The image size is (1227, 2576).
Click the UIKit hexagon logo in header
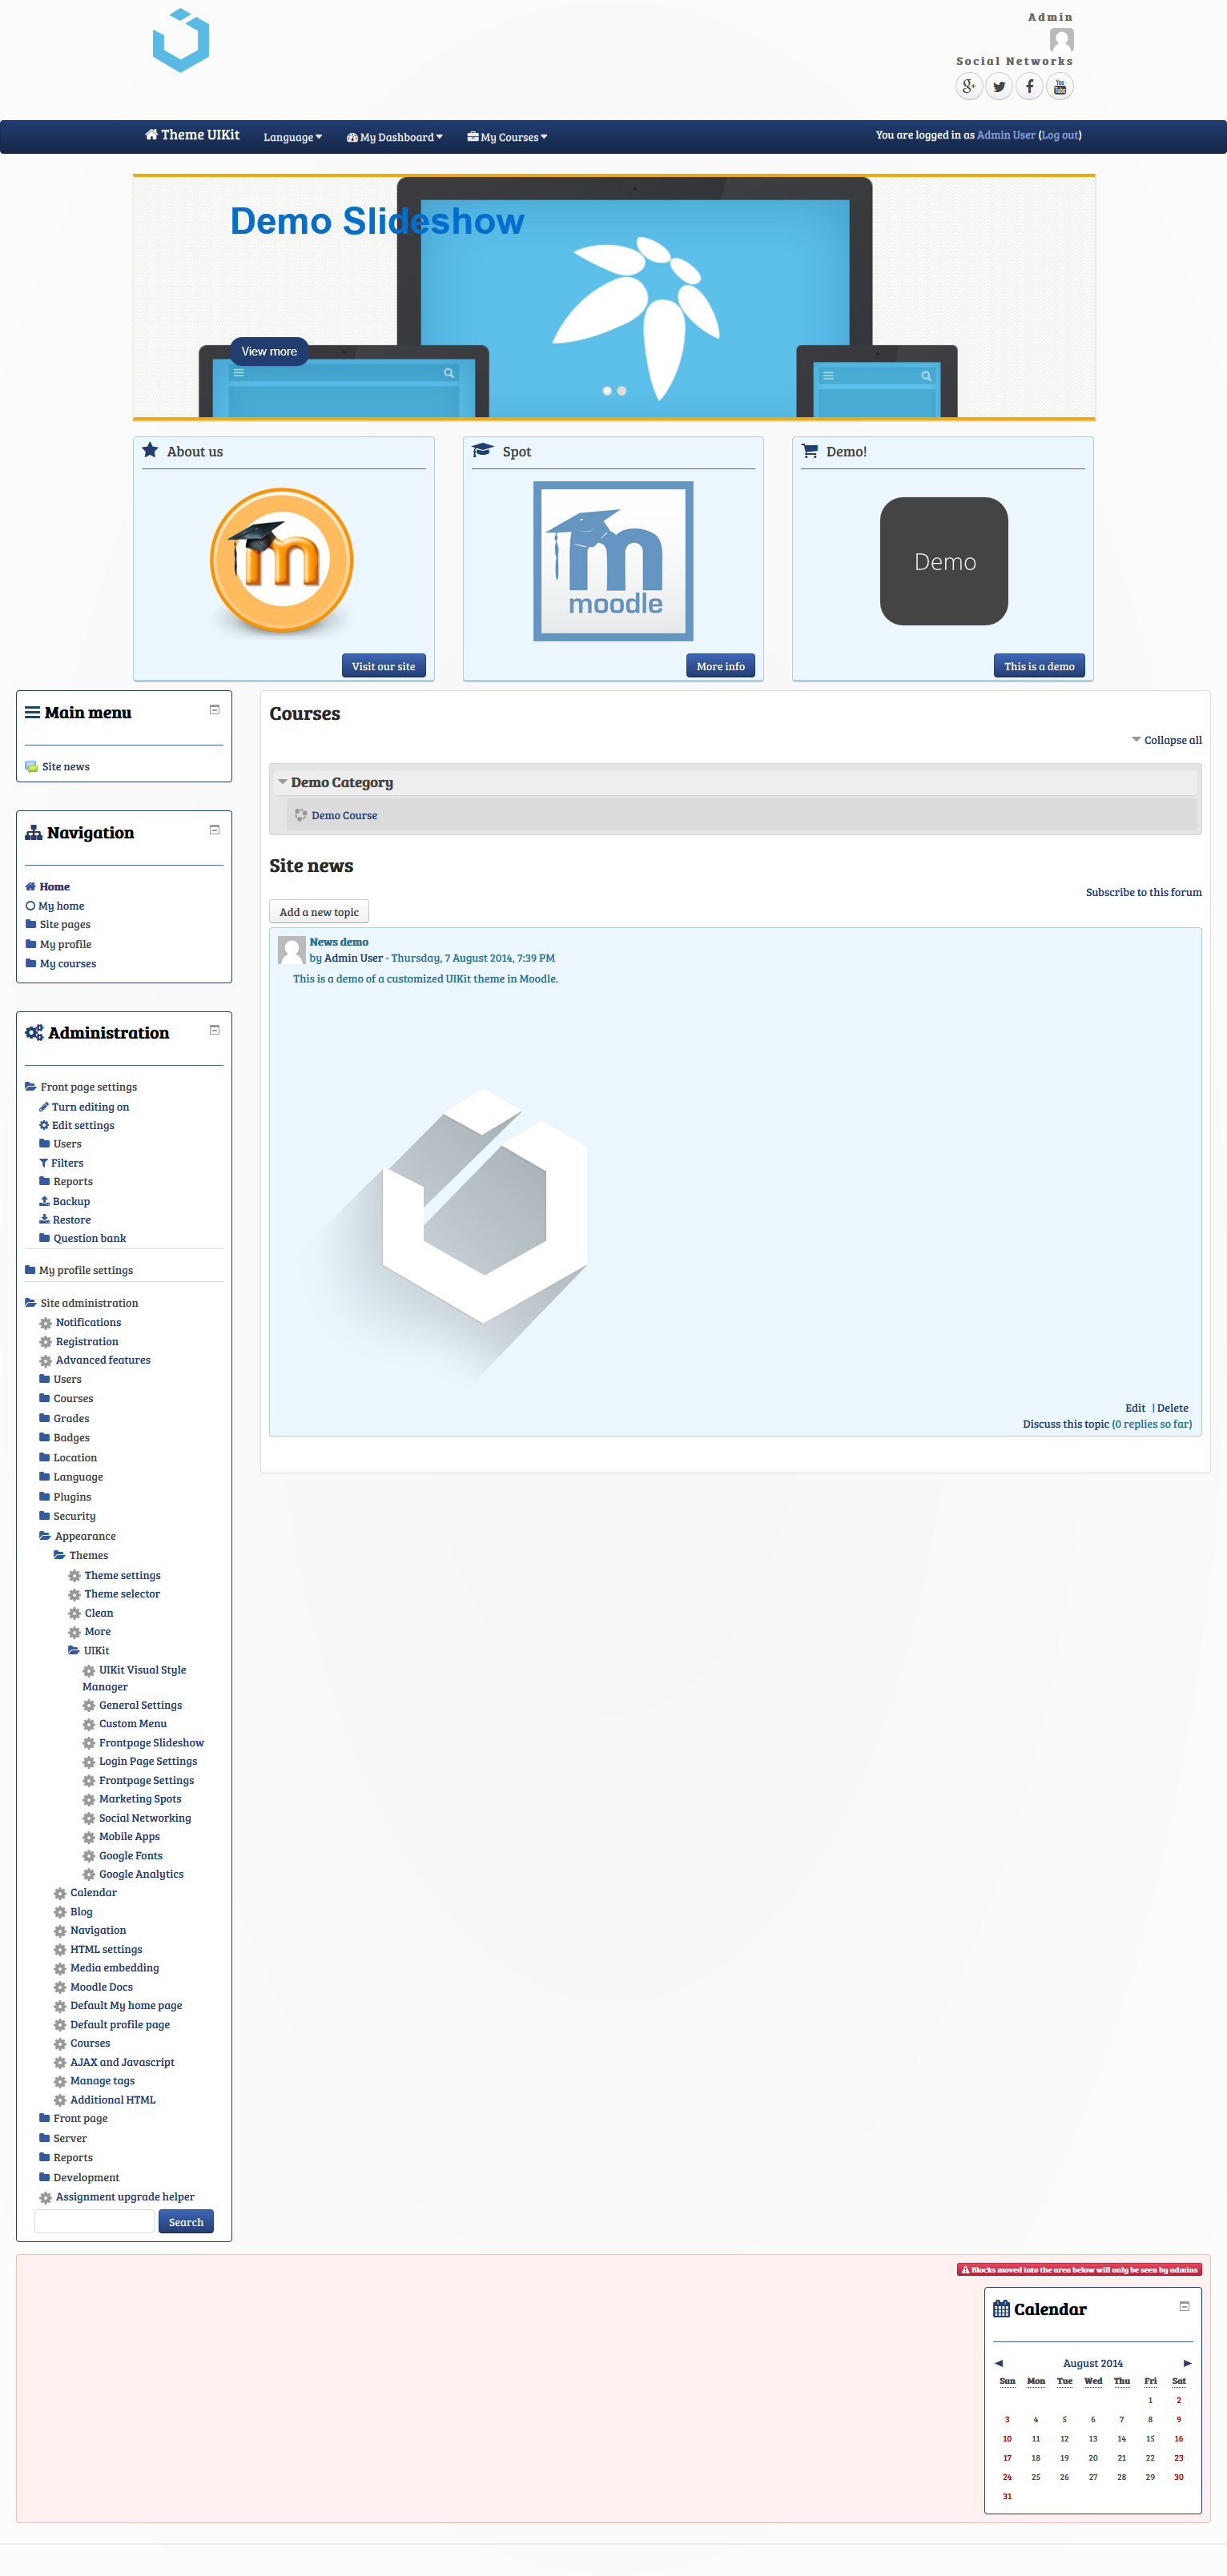coord(181,40)
